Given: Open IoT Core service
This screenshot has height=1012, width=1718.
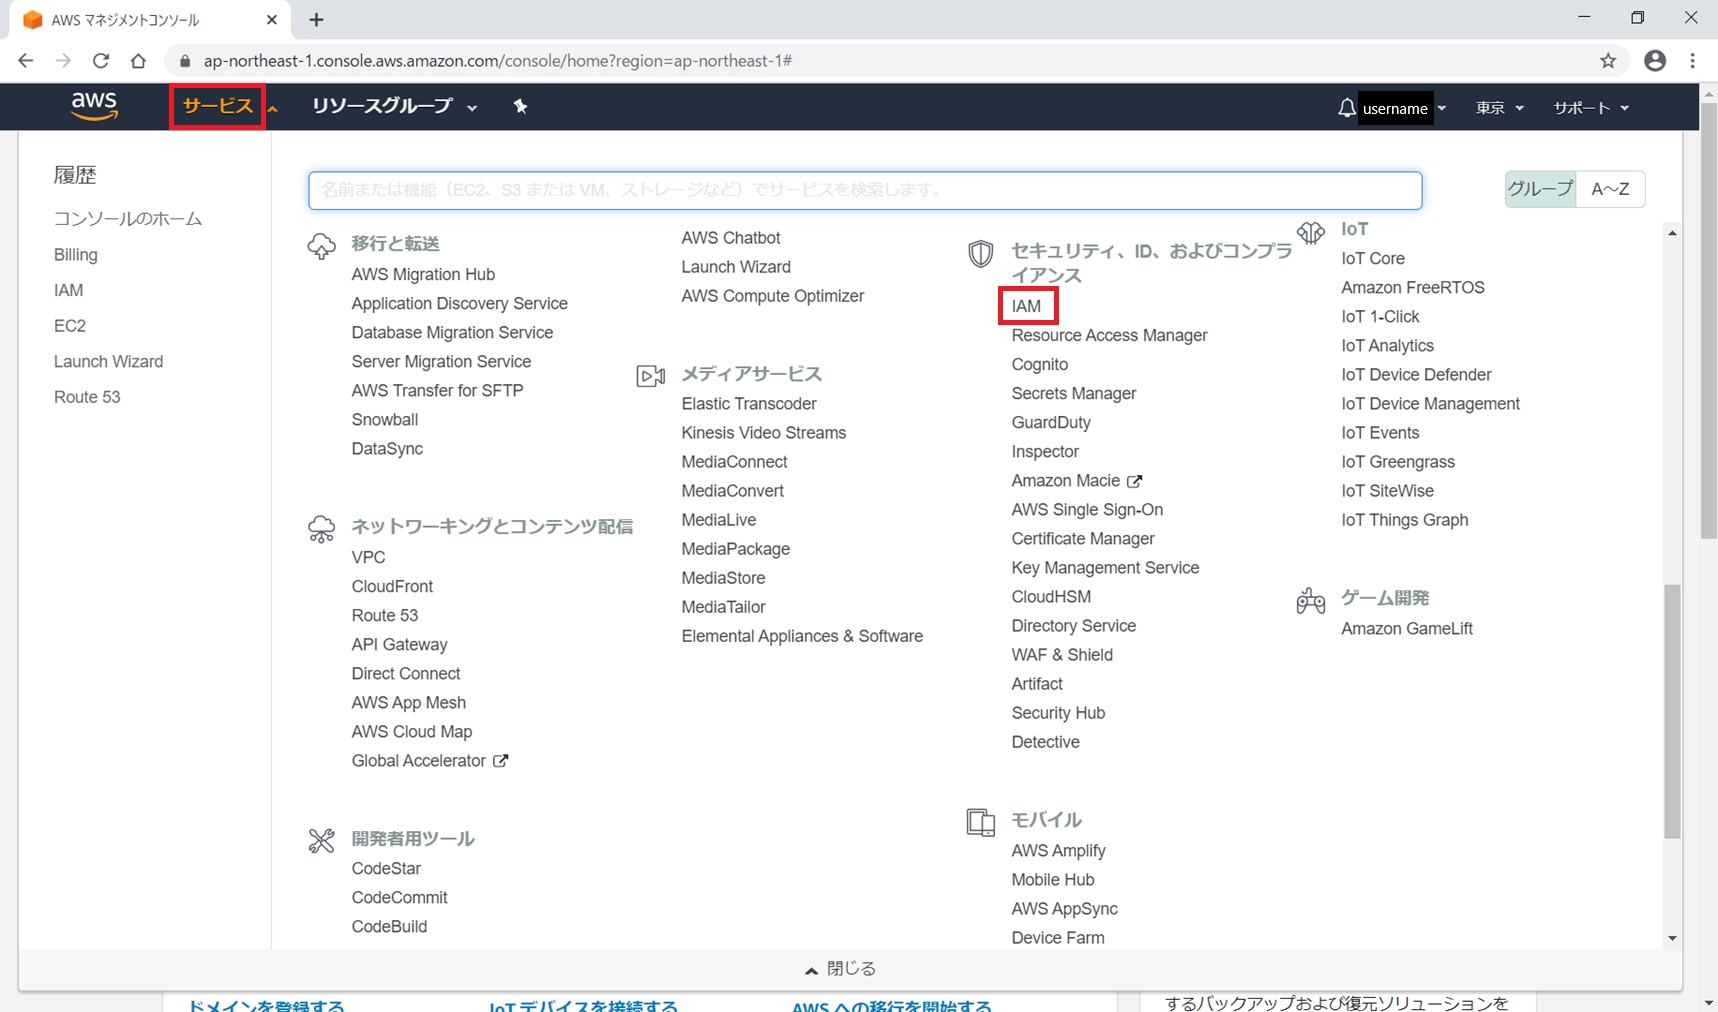Looking at the screenshot, I should pos(1373,258).
